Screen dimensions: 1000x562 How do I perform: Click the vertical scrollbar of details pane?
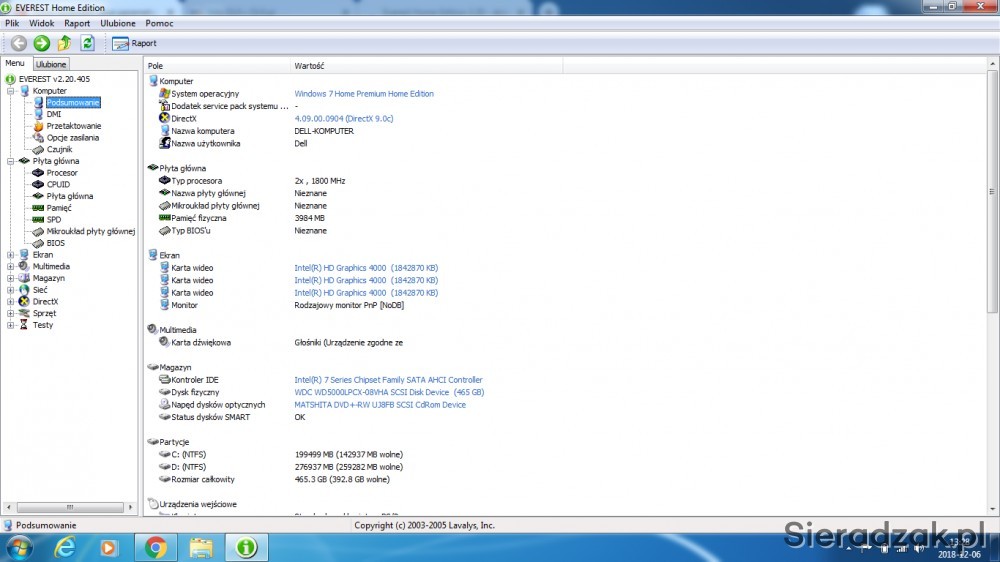pyautogui.click(x=992, y=191)
